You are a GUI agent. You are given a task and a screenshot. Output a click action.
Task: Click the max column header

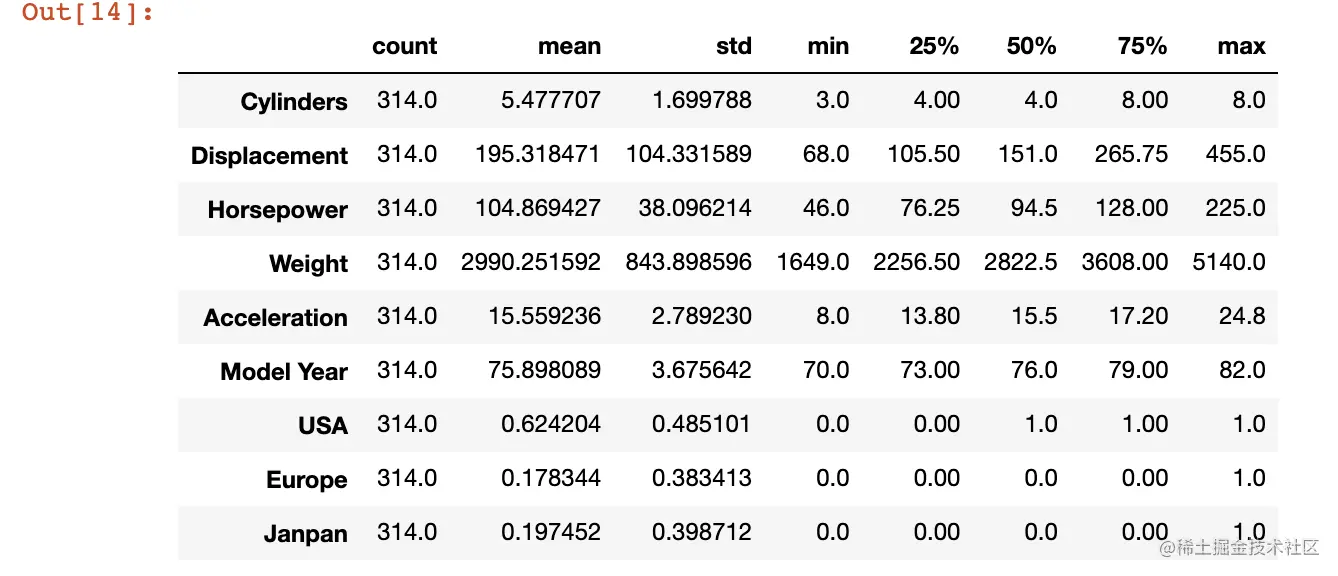pyautogui.click(x=1242, y=46)
